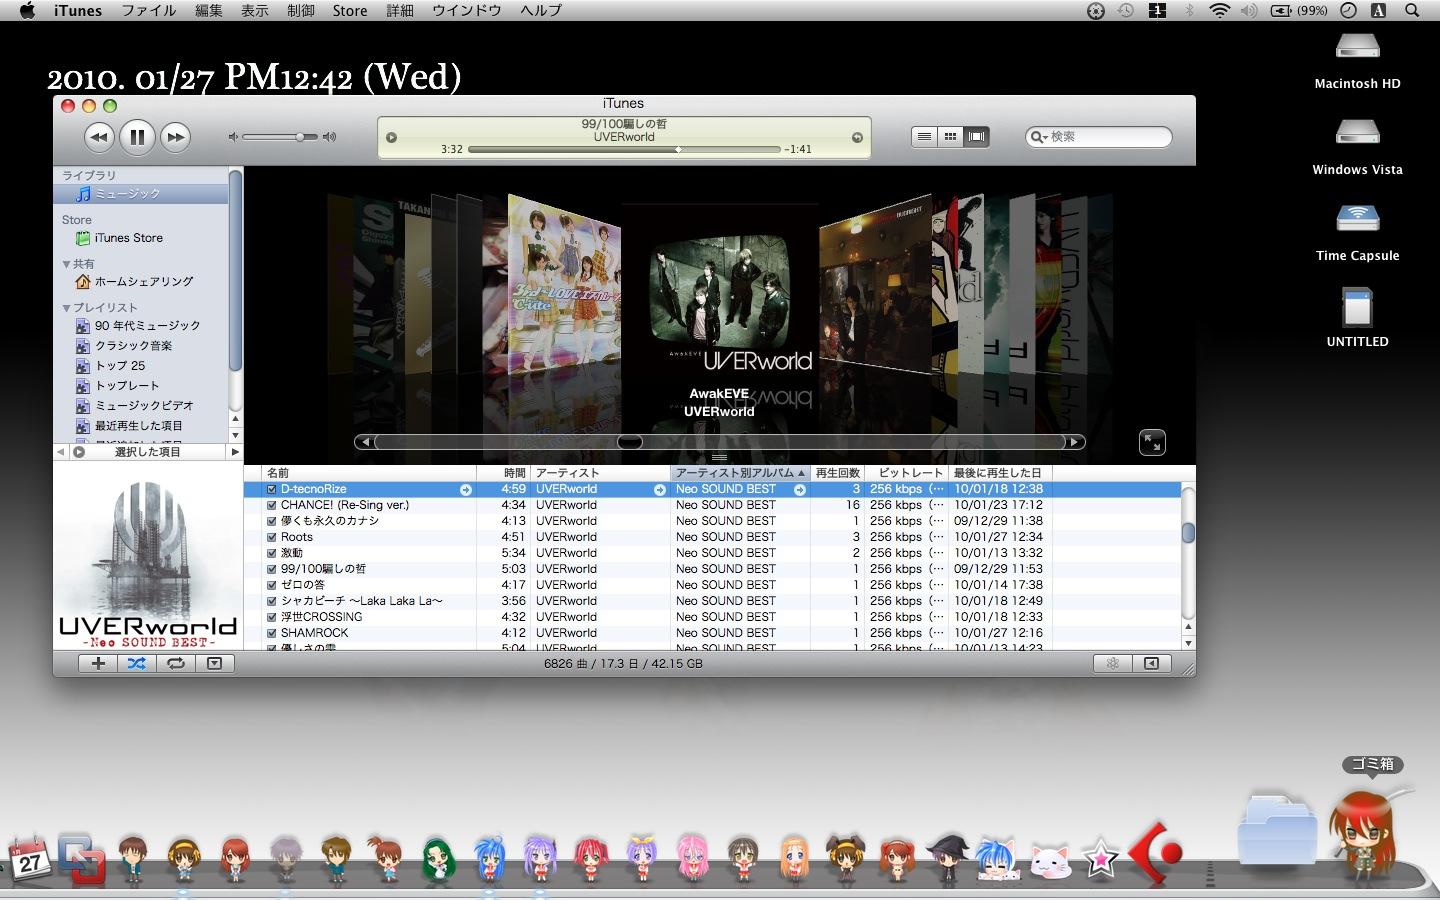Switch to list view icon

point(924,136)
